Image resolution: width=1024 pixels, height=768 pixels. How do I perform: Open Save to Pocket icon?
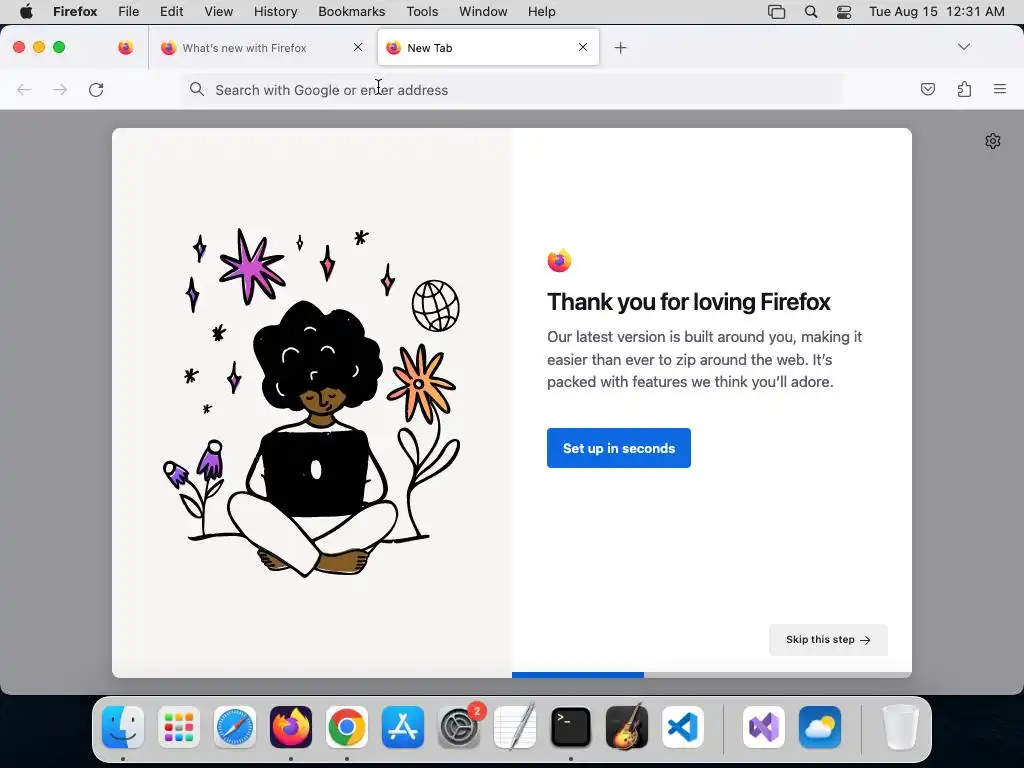(x=927, y=89)
